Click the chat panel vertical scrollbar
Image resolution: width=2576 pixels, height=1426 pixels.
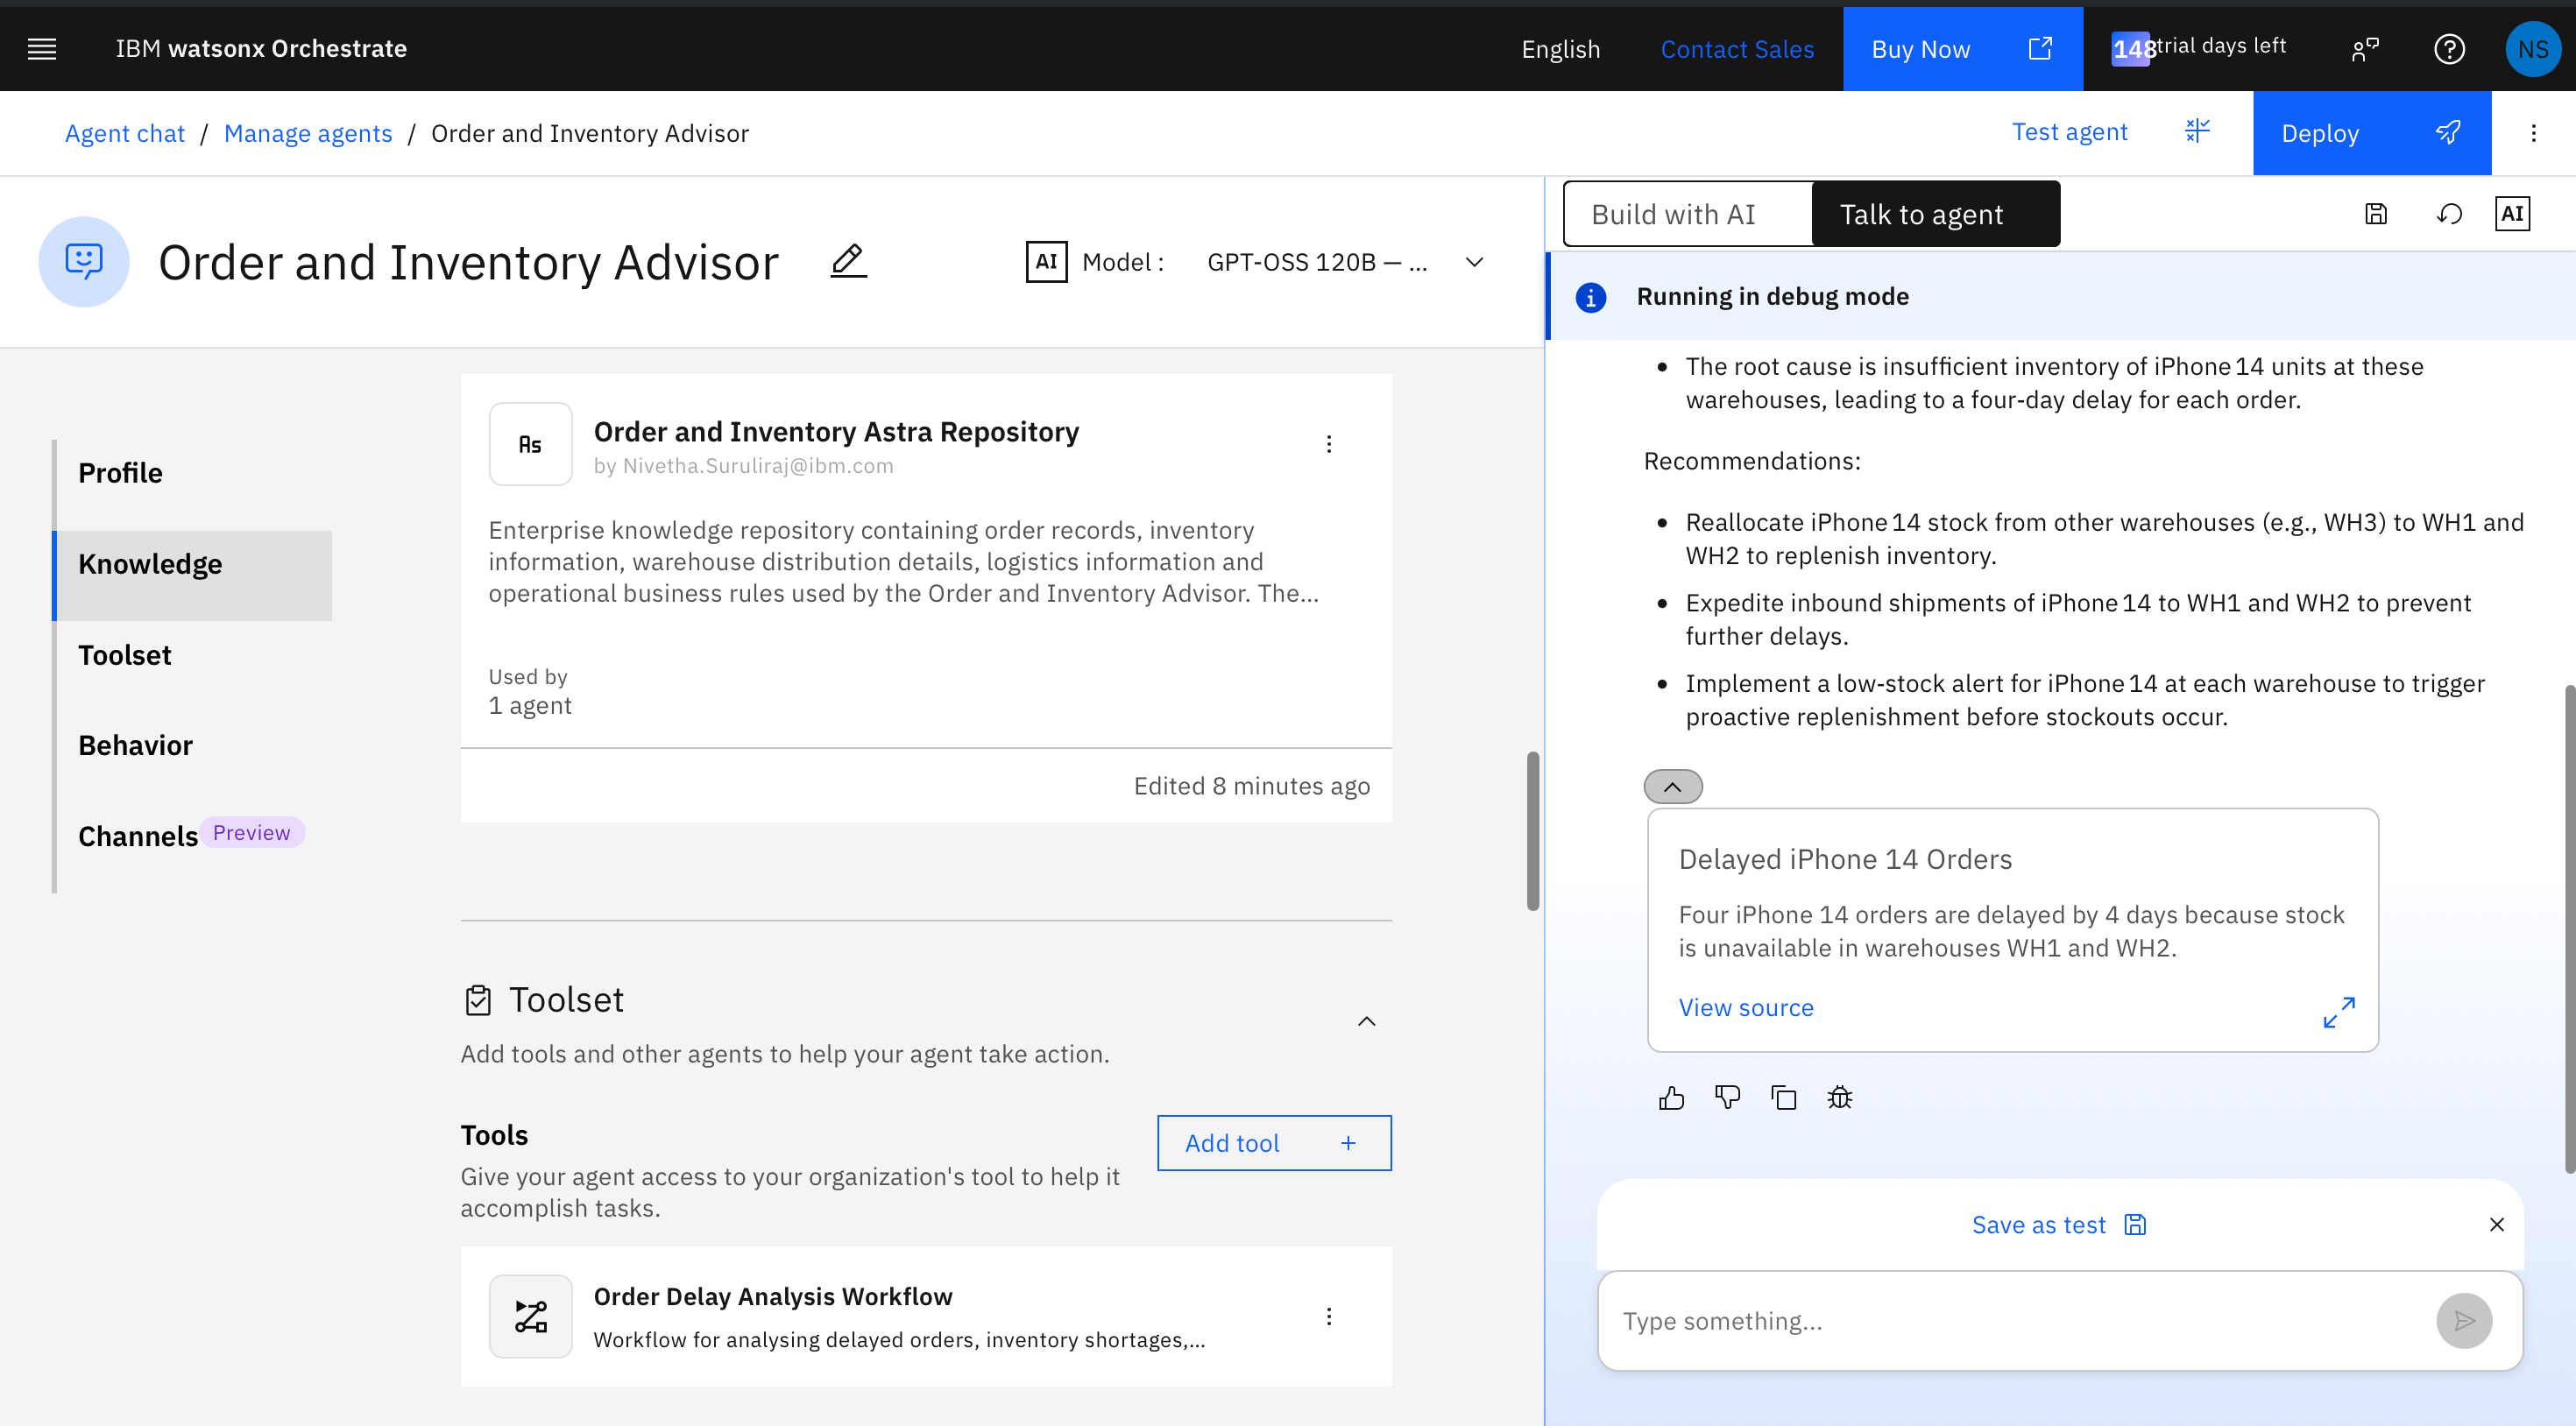click(x=2569, y=930)
